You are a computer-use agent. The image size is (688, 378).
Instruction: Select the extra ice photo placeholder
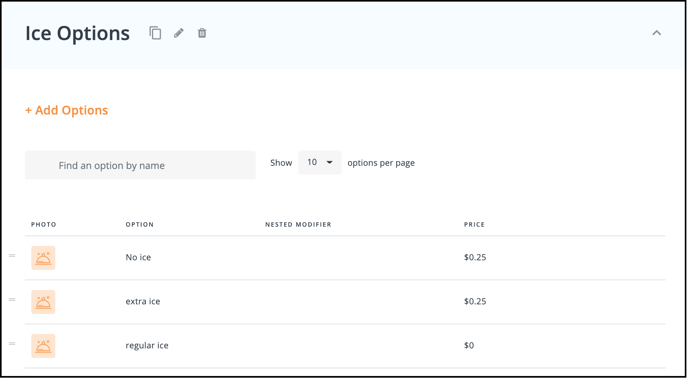pos(43,302)
